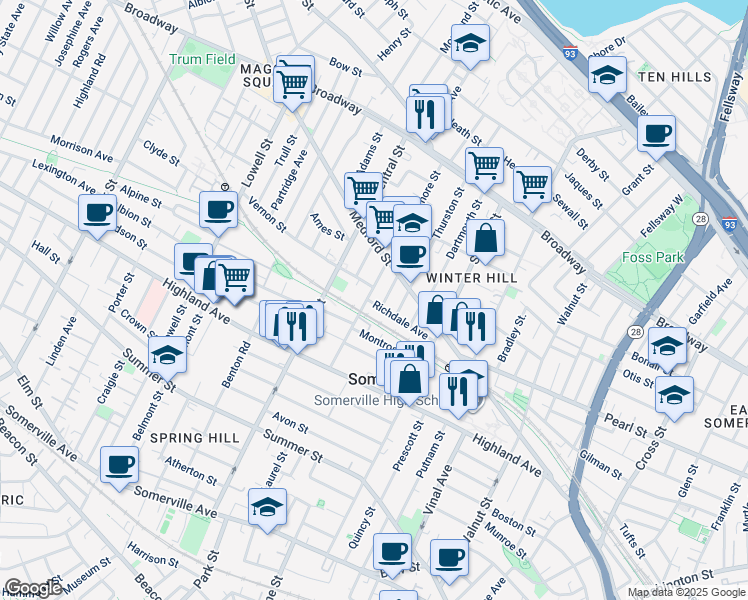Click the school marker above Pearl St

tap(675, 394)
